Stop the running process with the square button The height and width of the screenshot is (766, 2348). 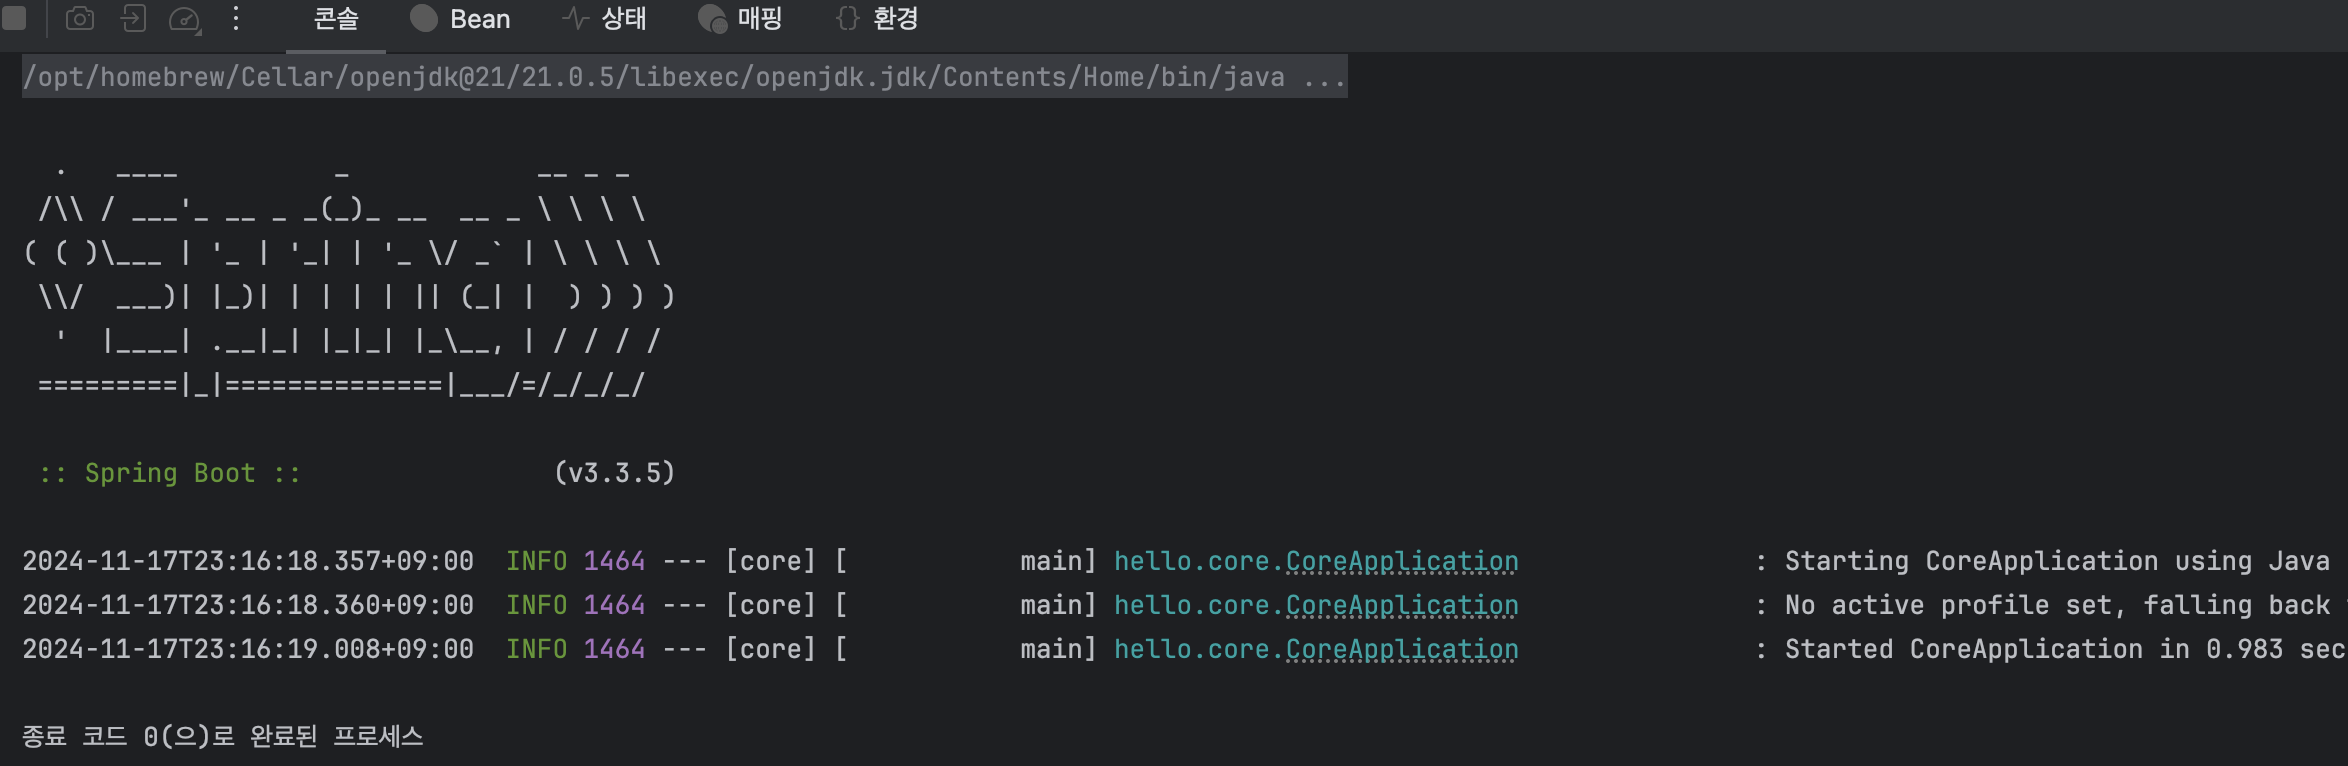[x=14, y=19]
